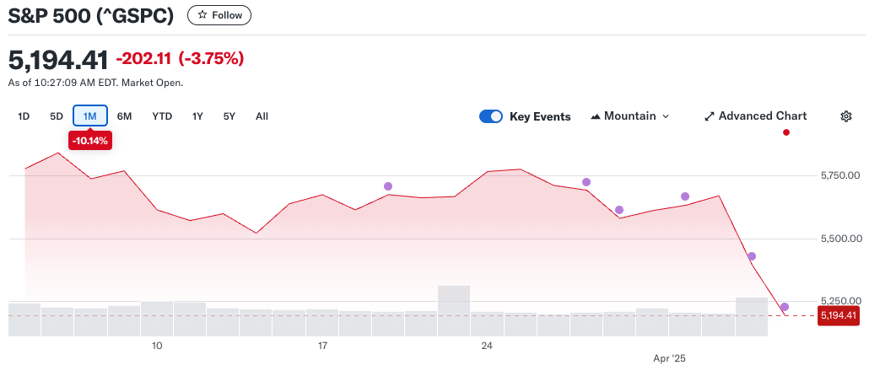Click the purple key event dot at chart end
880x376 pixels.
point(785,307)
